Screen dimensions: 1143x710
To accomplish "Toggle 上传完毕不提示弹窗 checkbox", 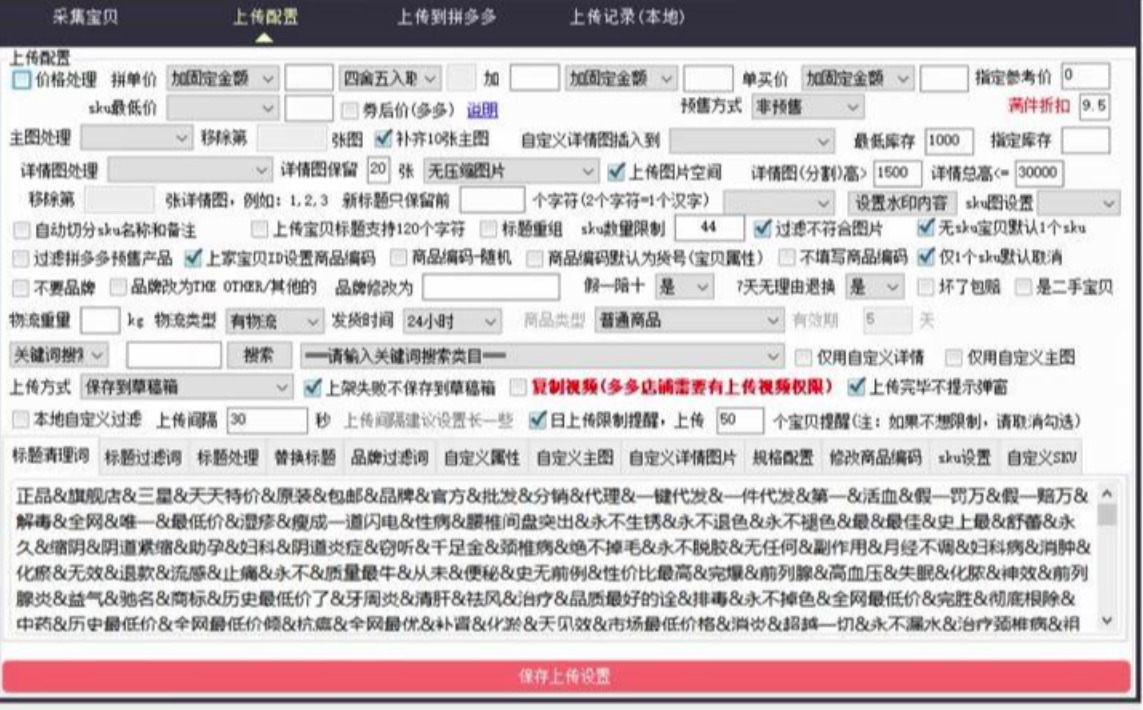I will (x=857, y=386).
